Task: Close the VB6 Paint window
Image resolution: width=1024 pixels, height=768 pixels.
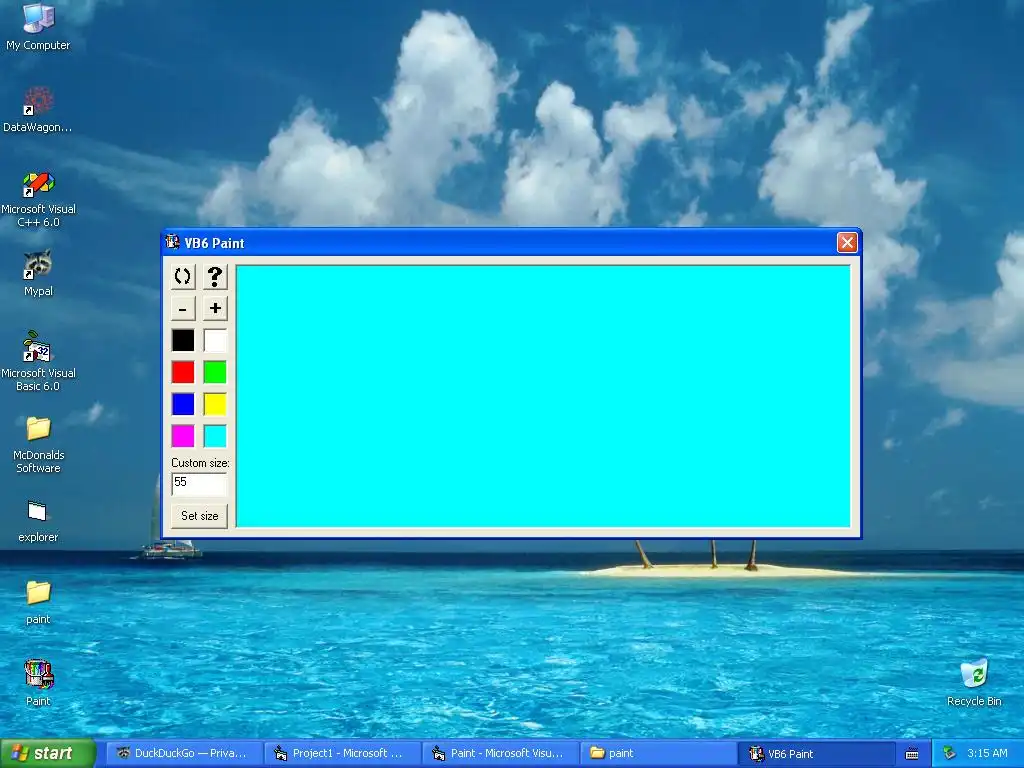Action: click(x=847, y=243)
